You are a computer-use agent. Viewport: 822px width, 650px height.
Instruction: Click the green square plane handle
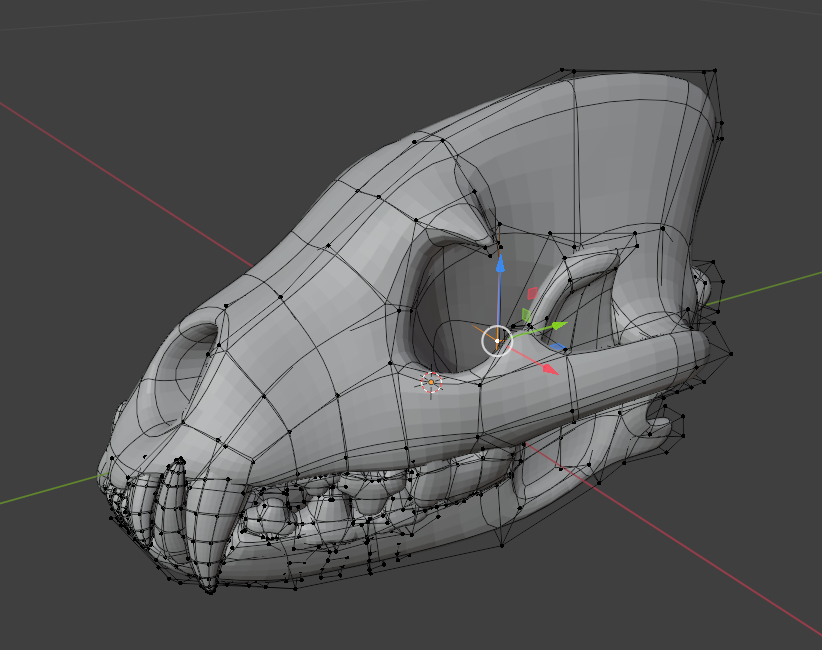(526, 314)
